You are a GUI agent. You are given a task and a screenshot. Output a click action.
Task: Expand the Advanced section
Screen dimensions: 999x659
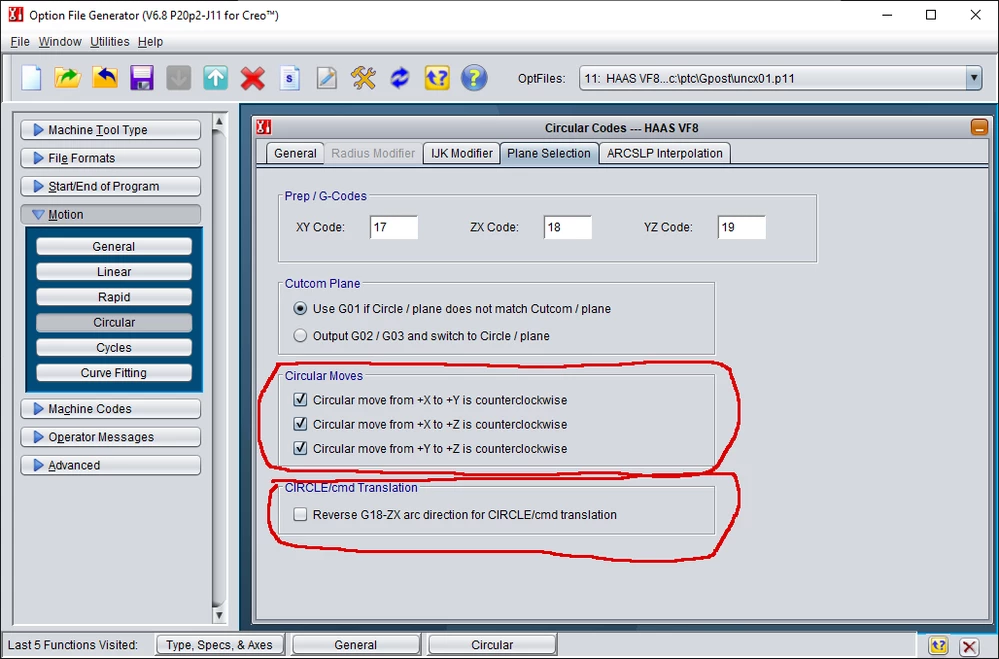110,465
